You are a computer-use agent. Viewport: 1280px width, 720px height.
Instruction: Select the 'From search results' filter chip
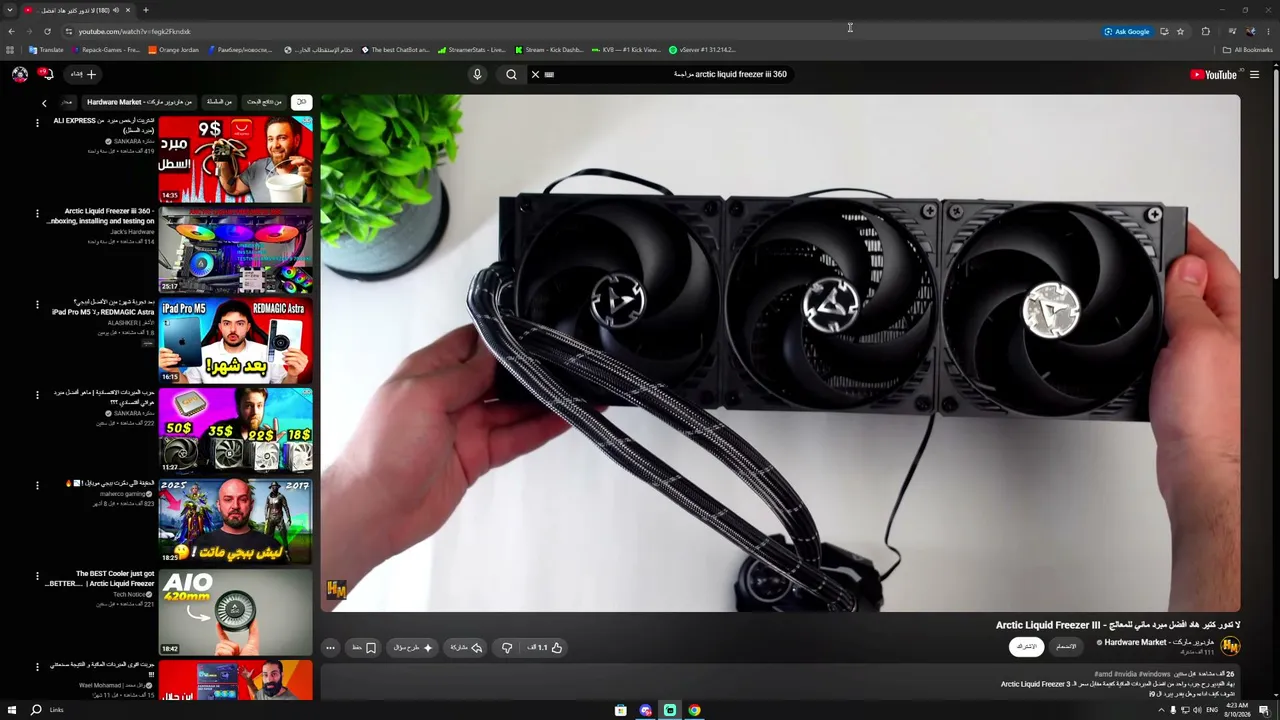pyautogui.click(x=264, y=102)
